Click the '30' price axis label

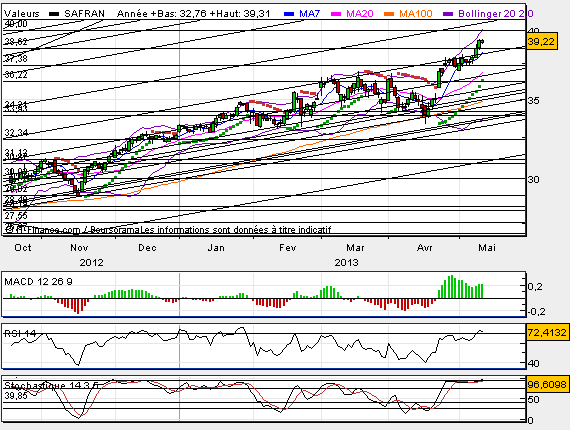click(x=533, y=179)
